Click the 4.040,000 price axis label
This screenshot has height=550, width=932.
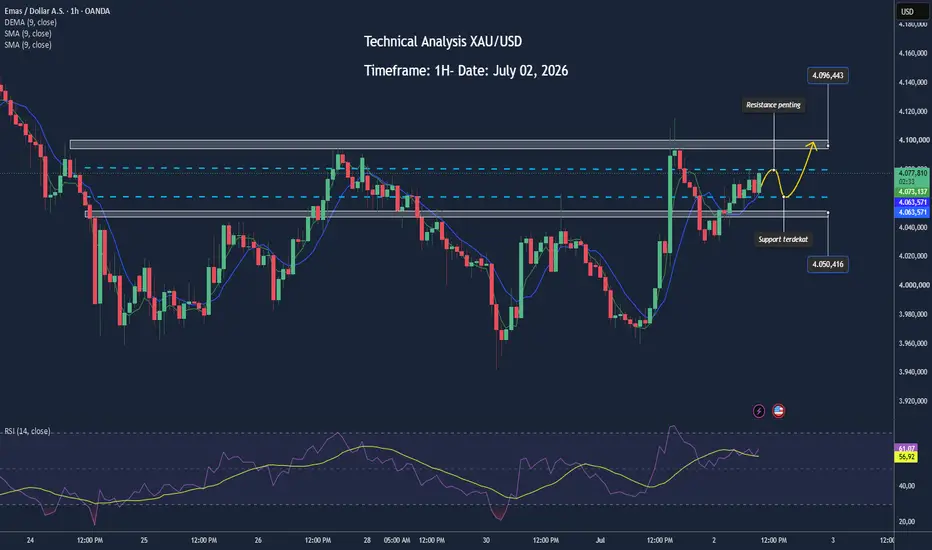coord(913,228)
